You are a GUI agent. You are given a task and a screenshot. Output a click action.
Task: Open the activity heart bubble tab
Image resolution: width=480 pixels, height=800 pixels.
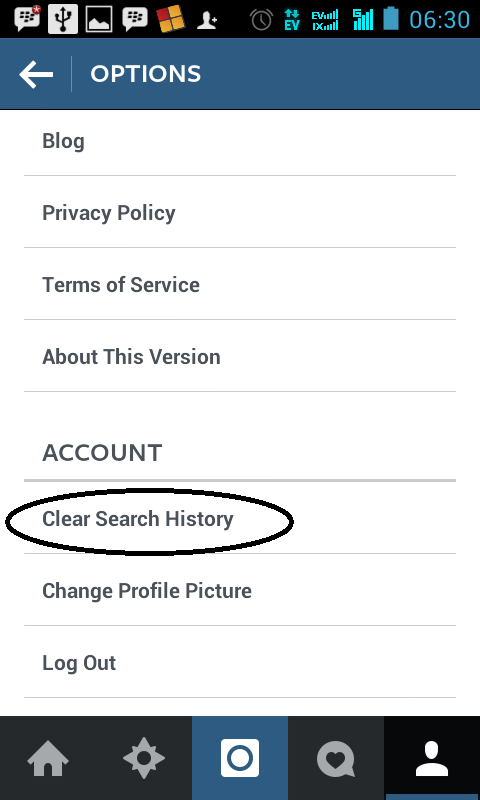click(x=336, y=758)
